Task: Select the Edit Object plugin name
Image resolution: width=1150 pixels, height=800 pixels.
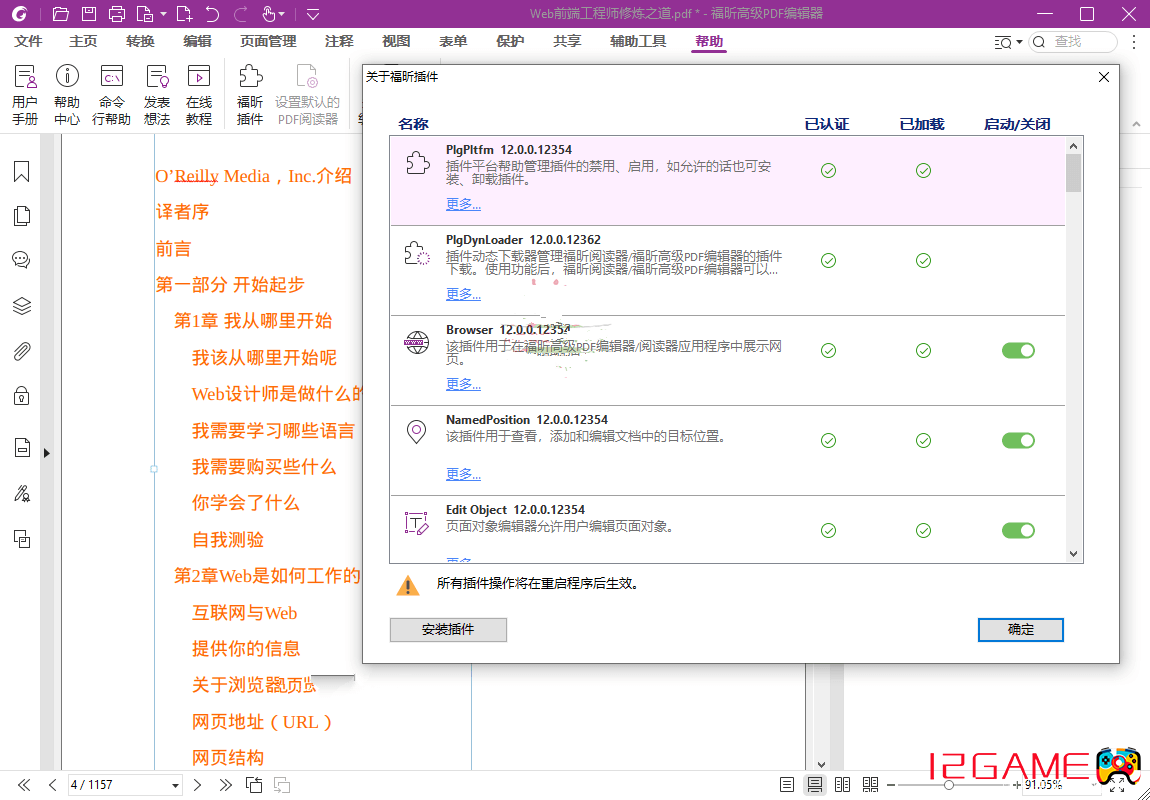Action: pos(476,510)
